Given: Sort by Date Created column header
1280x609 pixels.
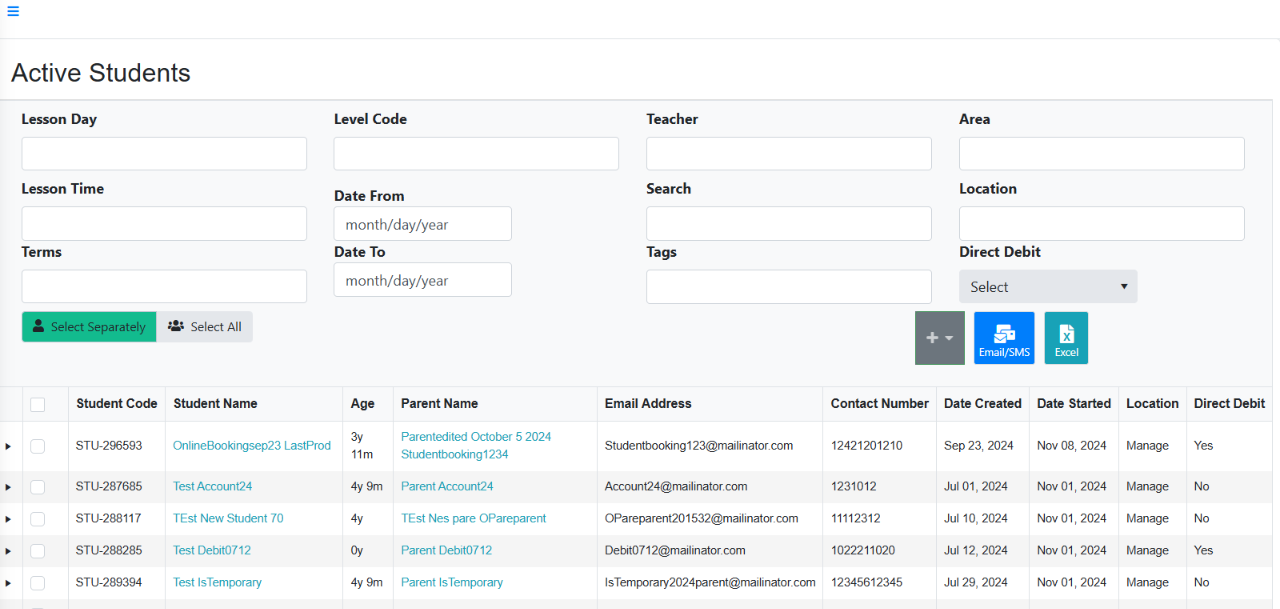Looking at the screenshot, I should 983,404.
